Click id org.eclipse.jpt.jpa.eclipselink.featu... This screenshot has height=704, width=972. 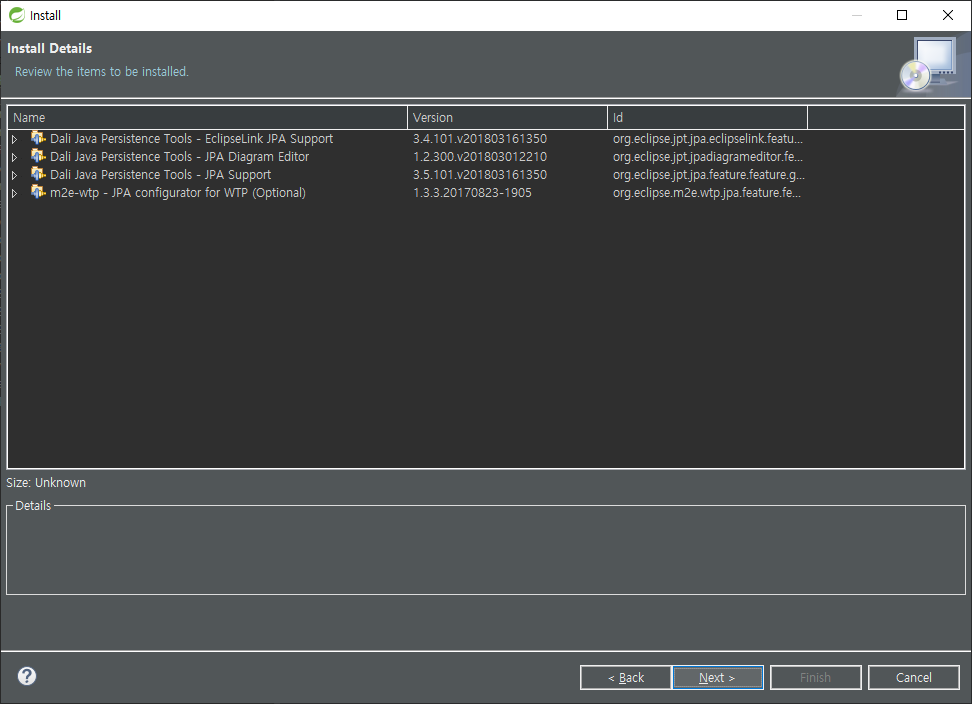pos(708,139)
